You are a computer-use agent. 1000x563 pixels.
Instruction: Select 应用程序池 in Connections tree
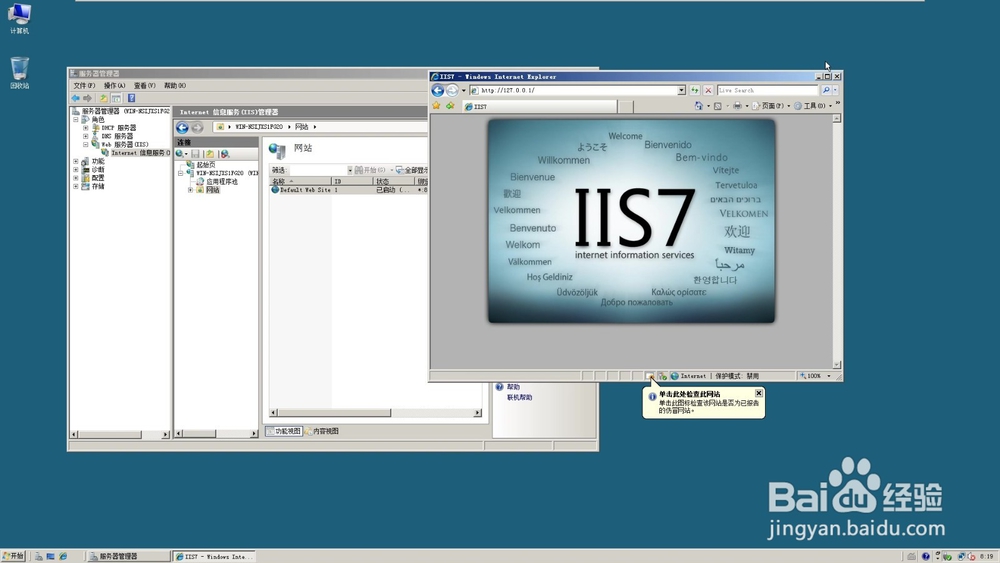click(x=221, y=181)
